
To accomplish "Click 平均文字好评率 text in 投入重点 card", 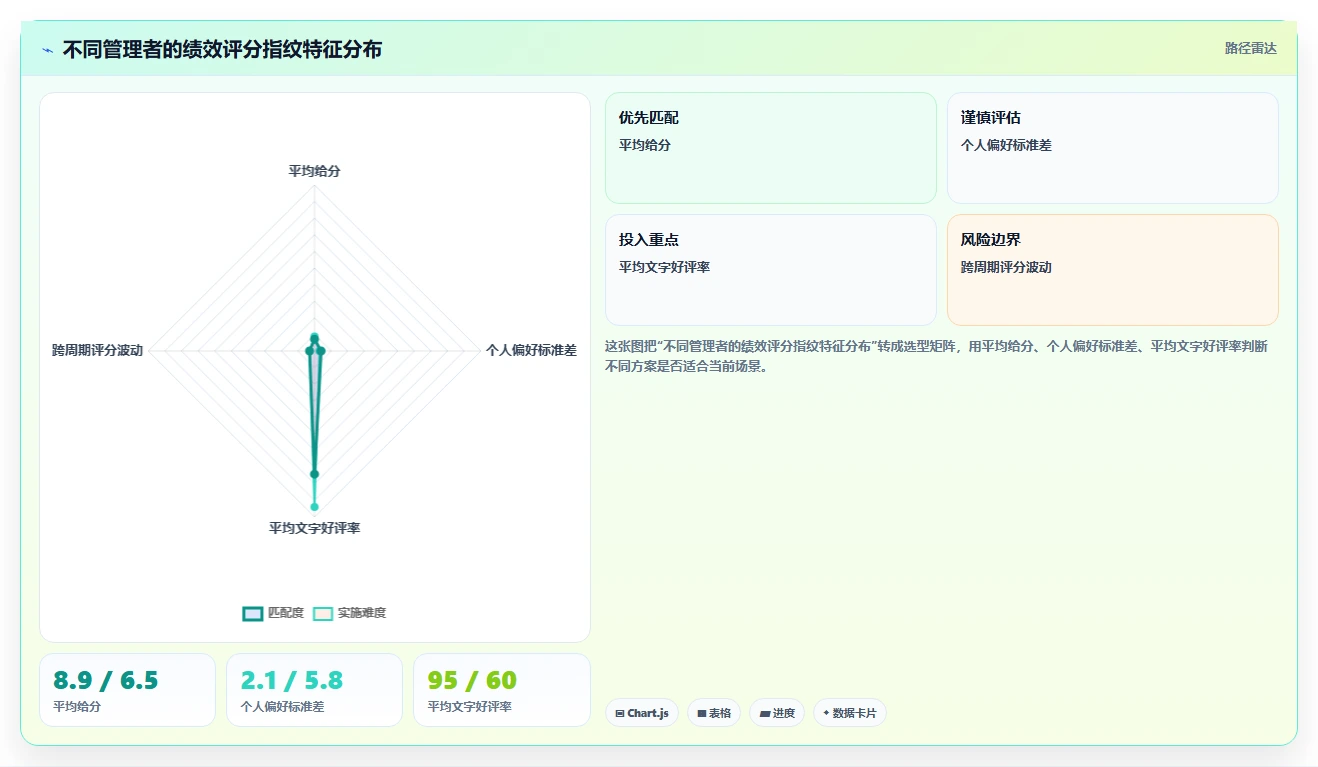I will pyautogui.click(x=664, y=267).
